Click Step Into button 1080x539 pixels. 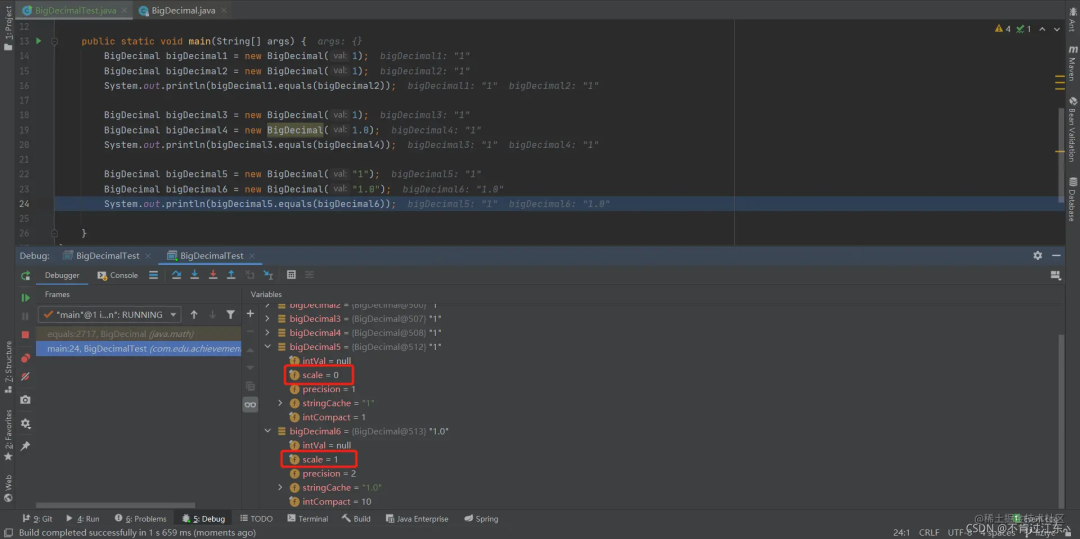194,275
